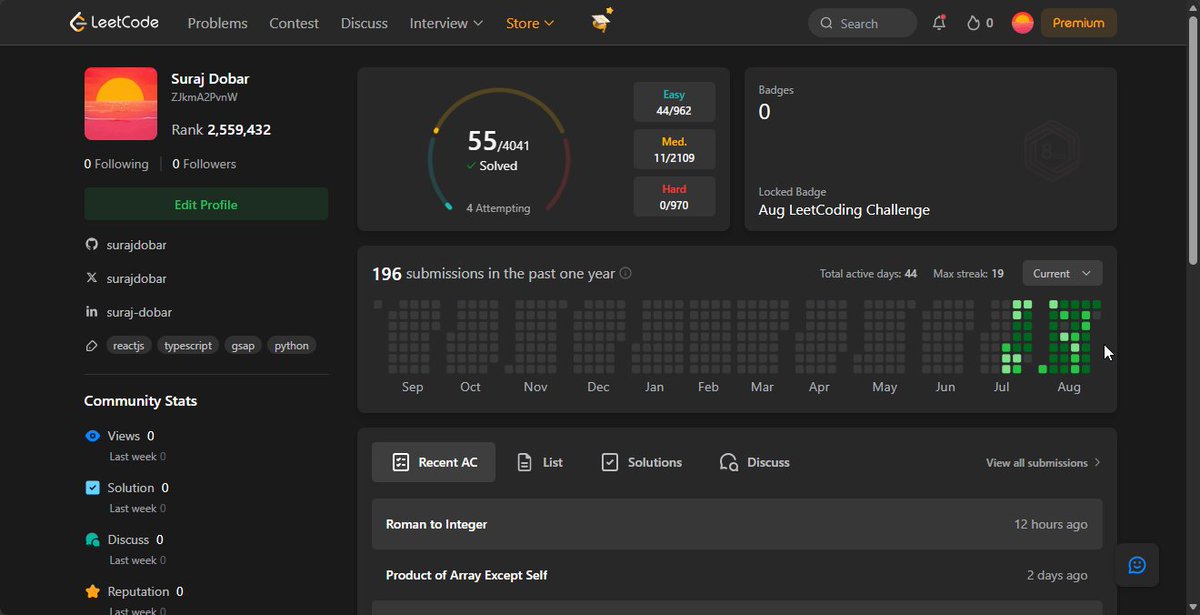Screen dimensions: 1200x615
Task: Click the streak flame icon
Action: click(x=973, y=23)
